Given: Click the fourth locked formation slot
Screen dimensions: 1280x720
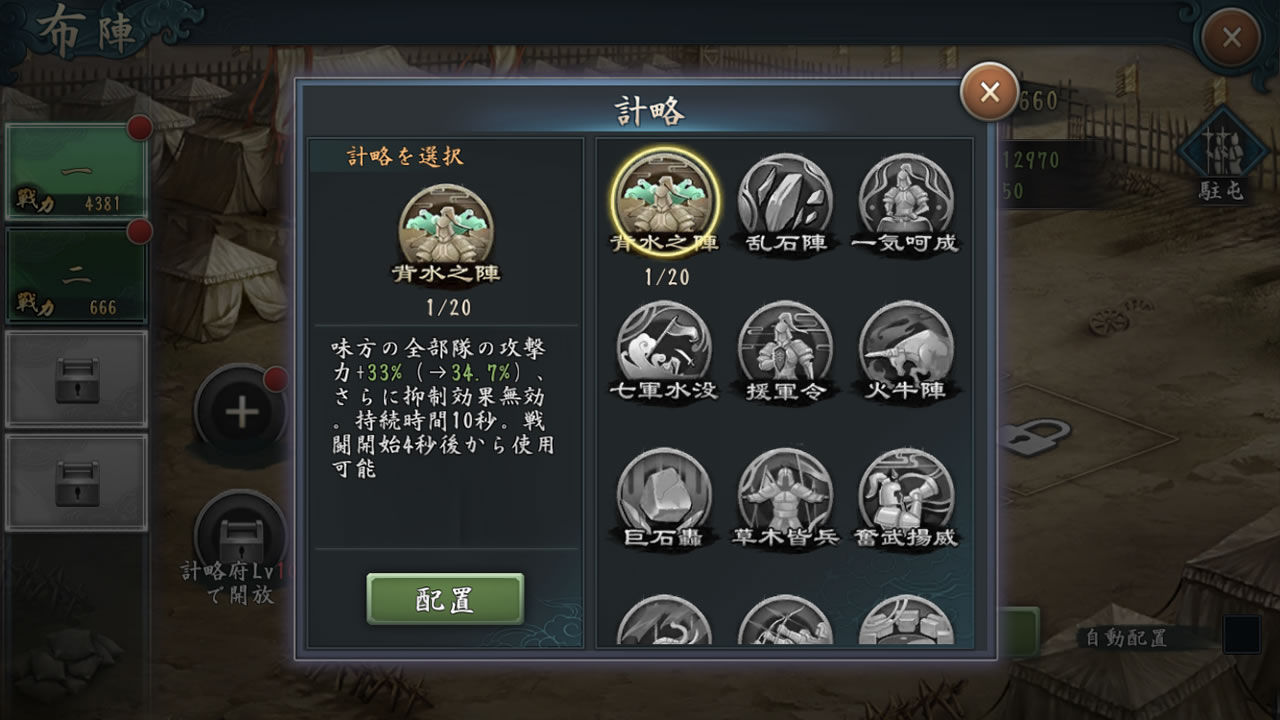Looking at the screenshot, I should click(76, 482).
